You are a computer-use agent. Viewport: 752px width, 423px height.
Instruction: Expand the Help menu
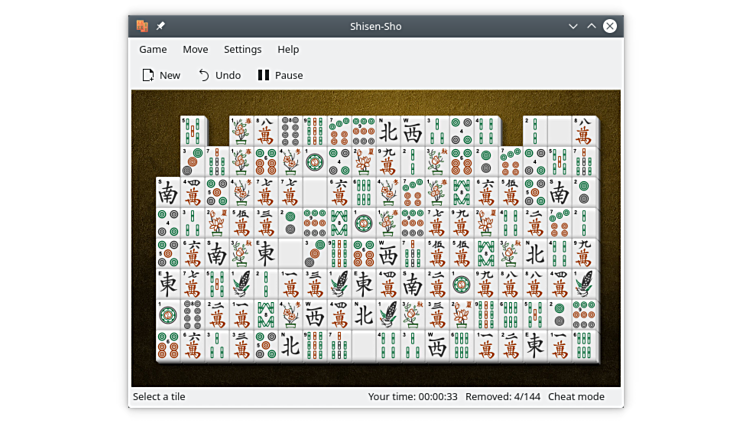tap(288, 49)
